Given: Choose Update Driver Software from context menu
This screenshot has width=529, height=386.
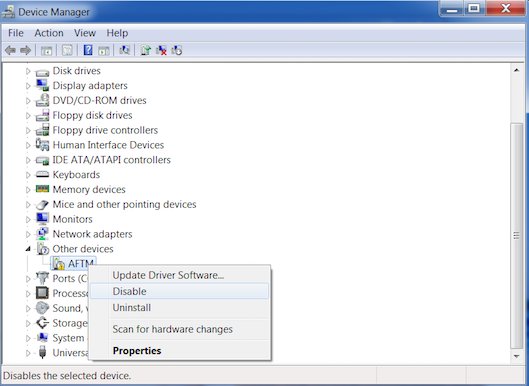Looking at the screenshot, I should pos(180,275).
